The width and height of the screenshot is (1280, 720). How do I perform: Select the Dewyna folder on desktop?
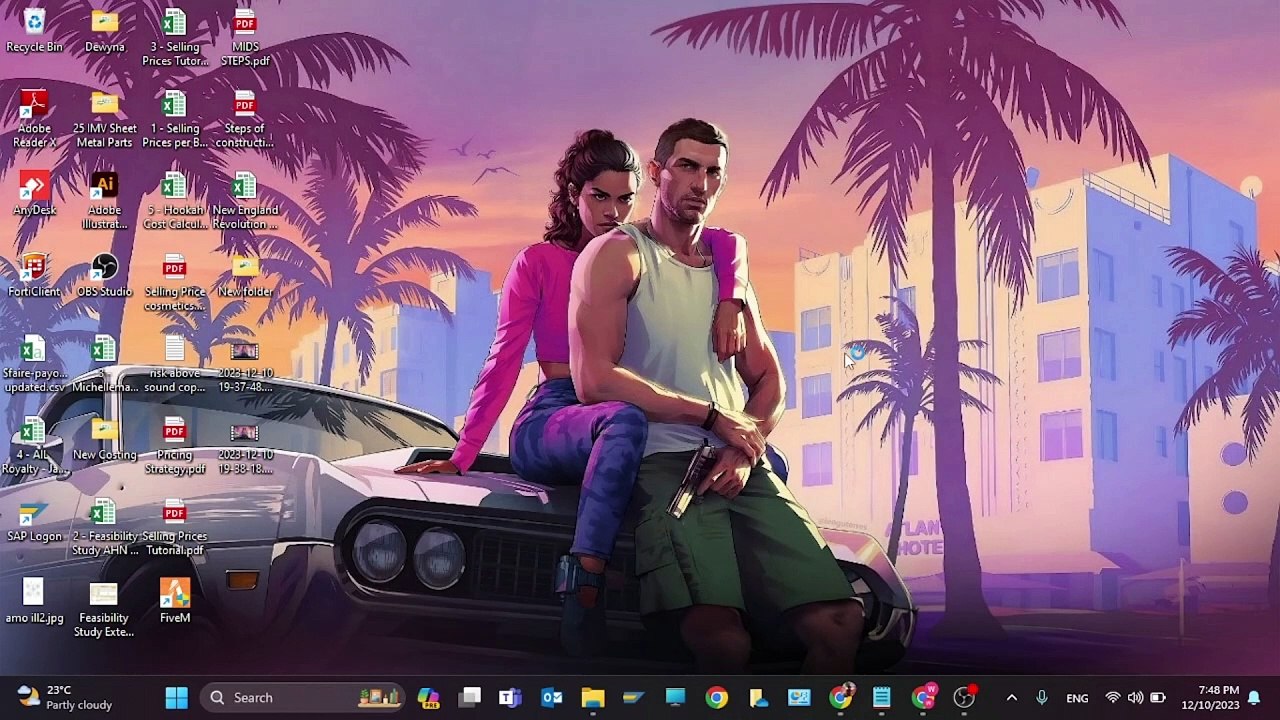(104, 31)
